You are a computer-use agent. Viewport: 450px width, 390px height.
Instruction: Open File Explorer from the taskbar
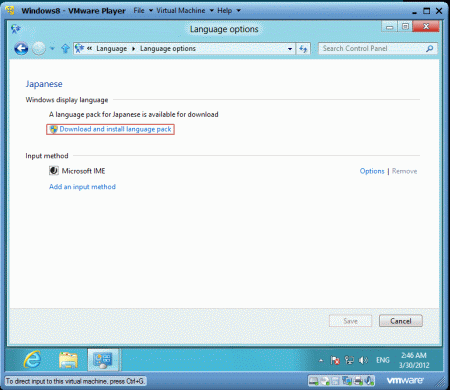(68, 360)
